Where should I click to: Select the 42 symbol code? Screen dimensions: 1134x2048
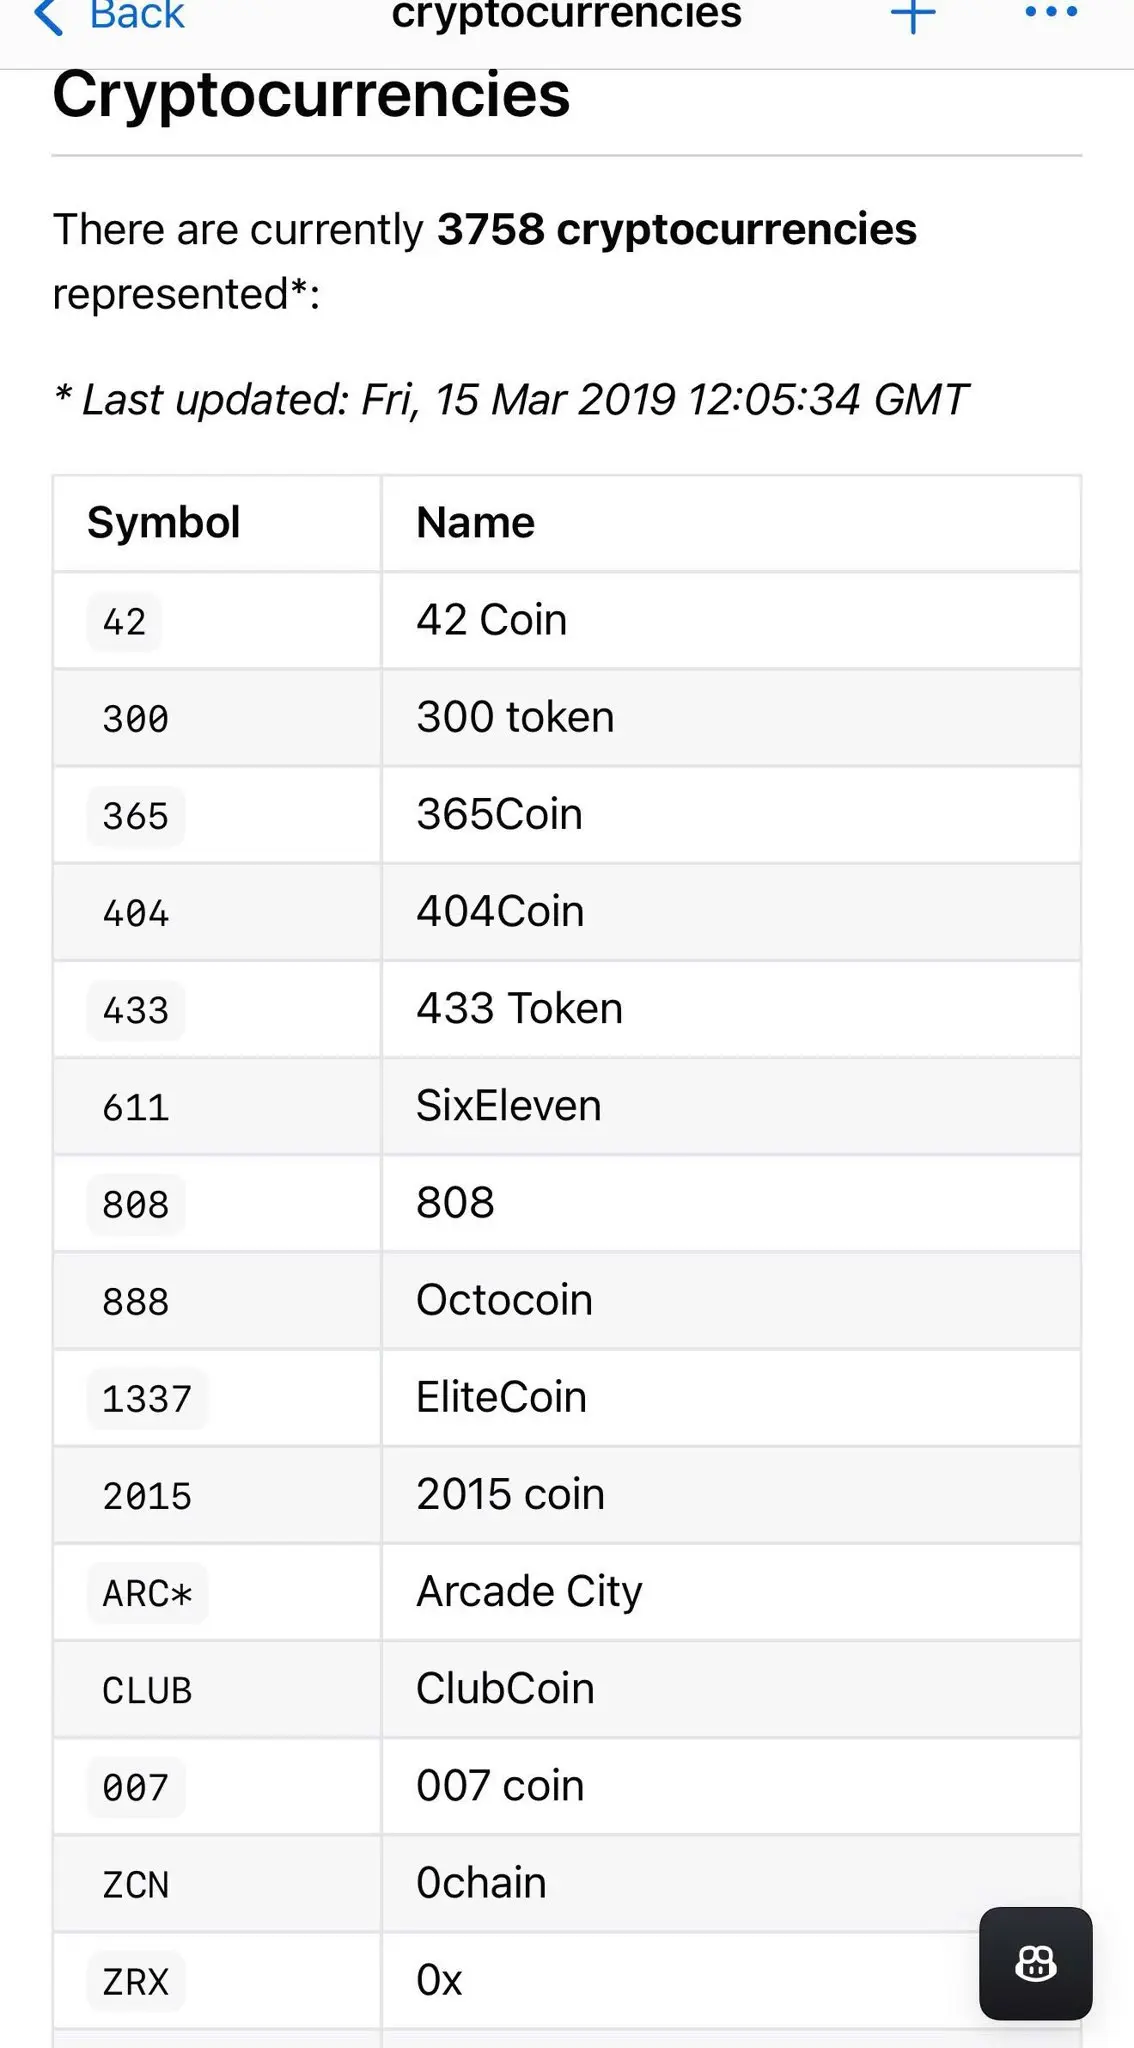[125, 622]
